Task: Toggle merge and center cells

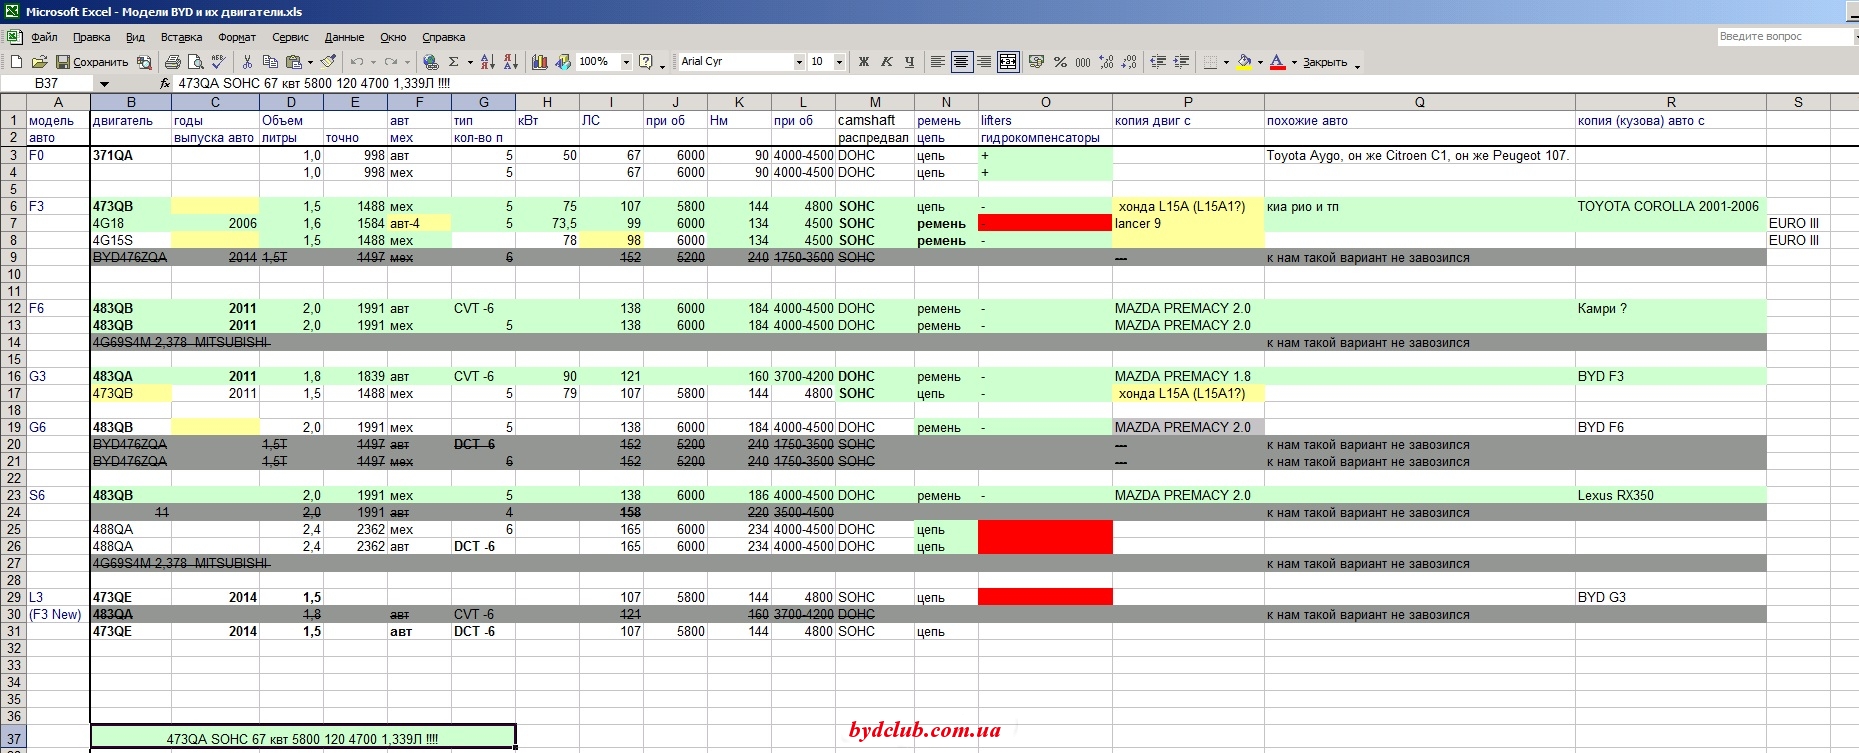Action: coord(1008,62)
